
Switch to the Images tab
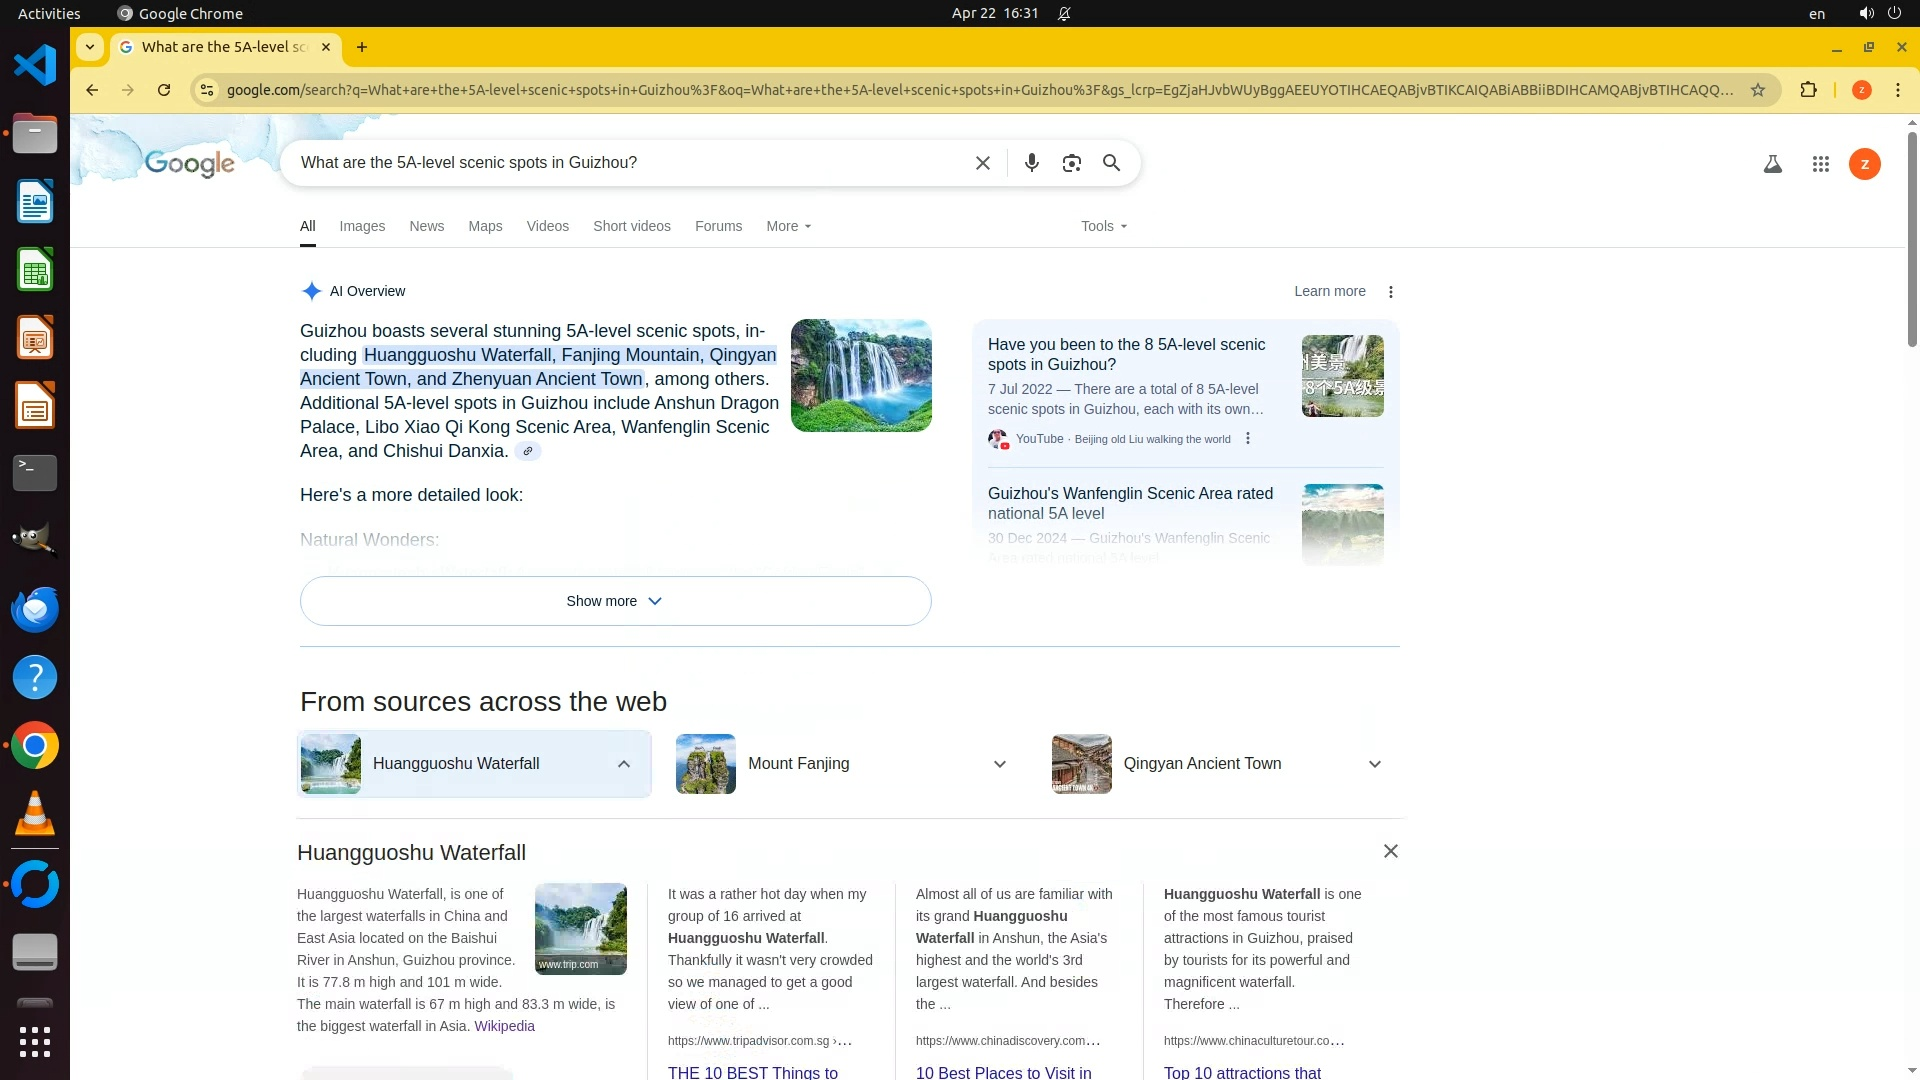coord(362,226)
